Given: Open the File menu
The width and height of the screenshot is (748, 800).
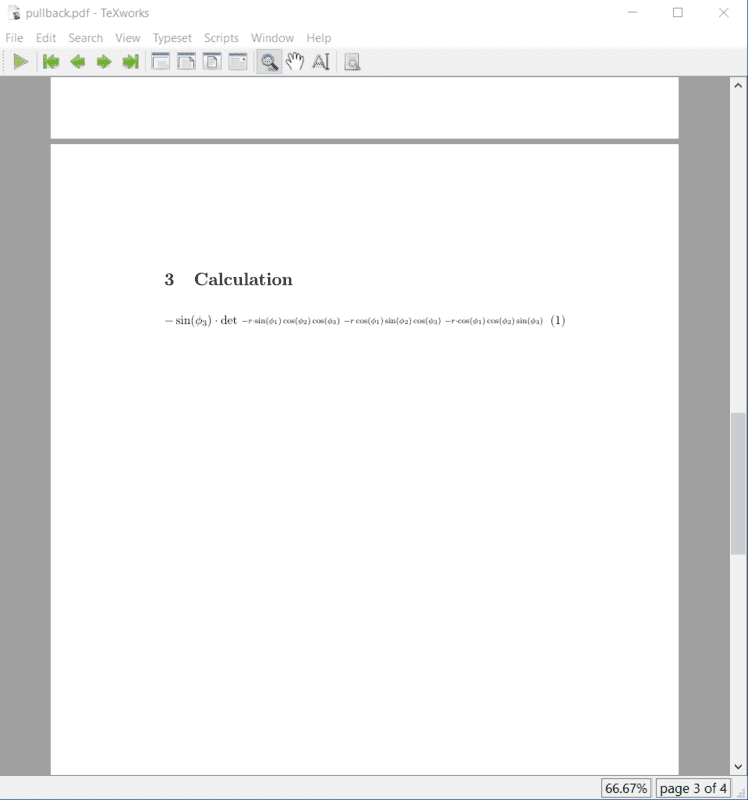Looking at the screenshot, I should [x=14, y=38].
